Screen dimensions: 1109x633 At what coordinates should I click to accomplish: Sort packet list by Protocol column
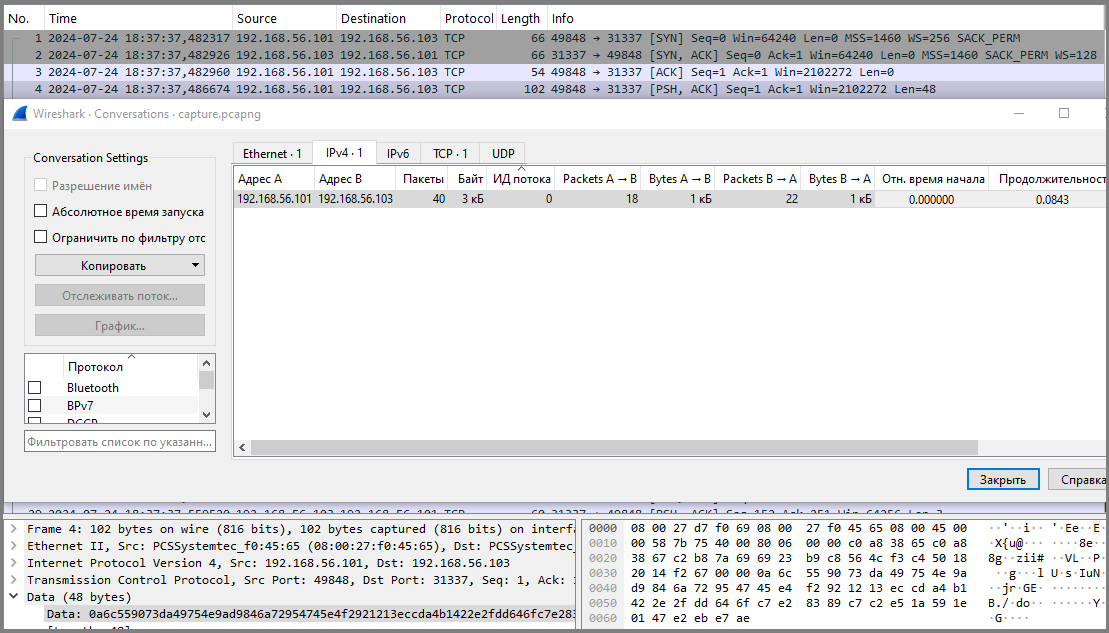point(469,18)
